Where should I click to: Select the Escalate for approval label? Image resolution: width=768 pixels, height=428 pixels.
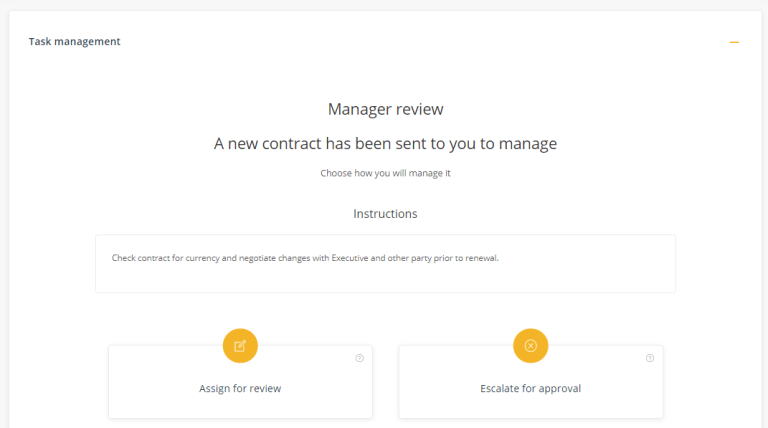(x=530, y=388)
